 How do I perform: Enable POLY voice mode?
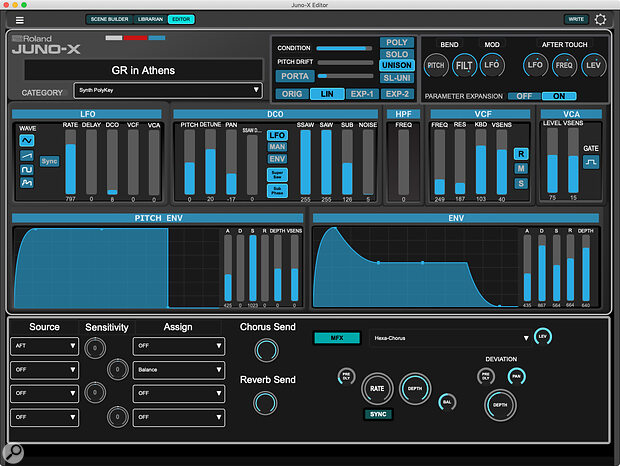pos(397,42)
